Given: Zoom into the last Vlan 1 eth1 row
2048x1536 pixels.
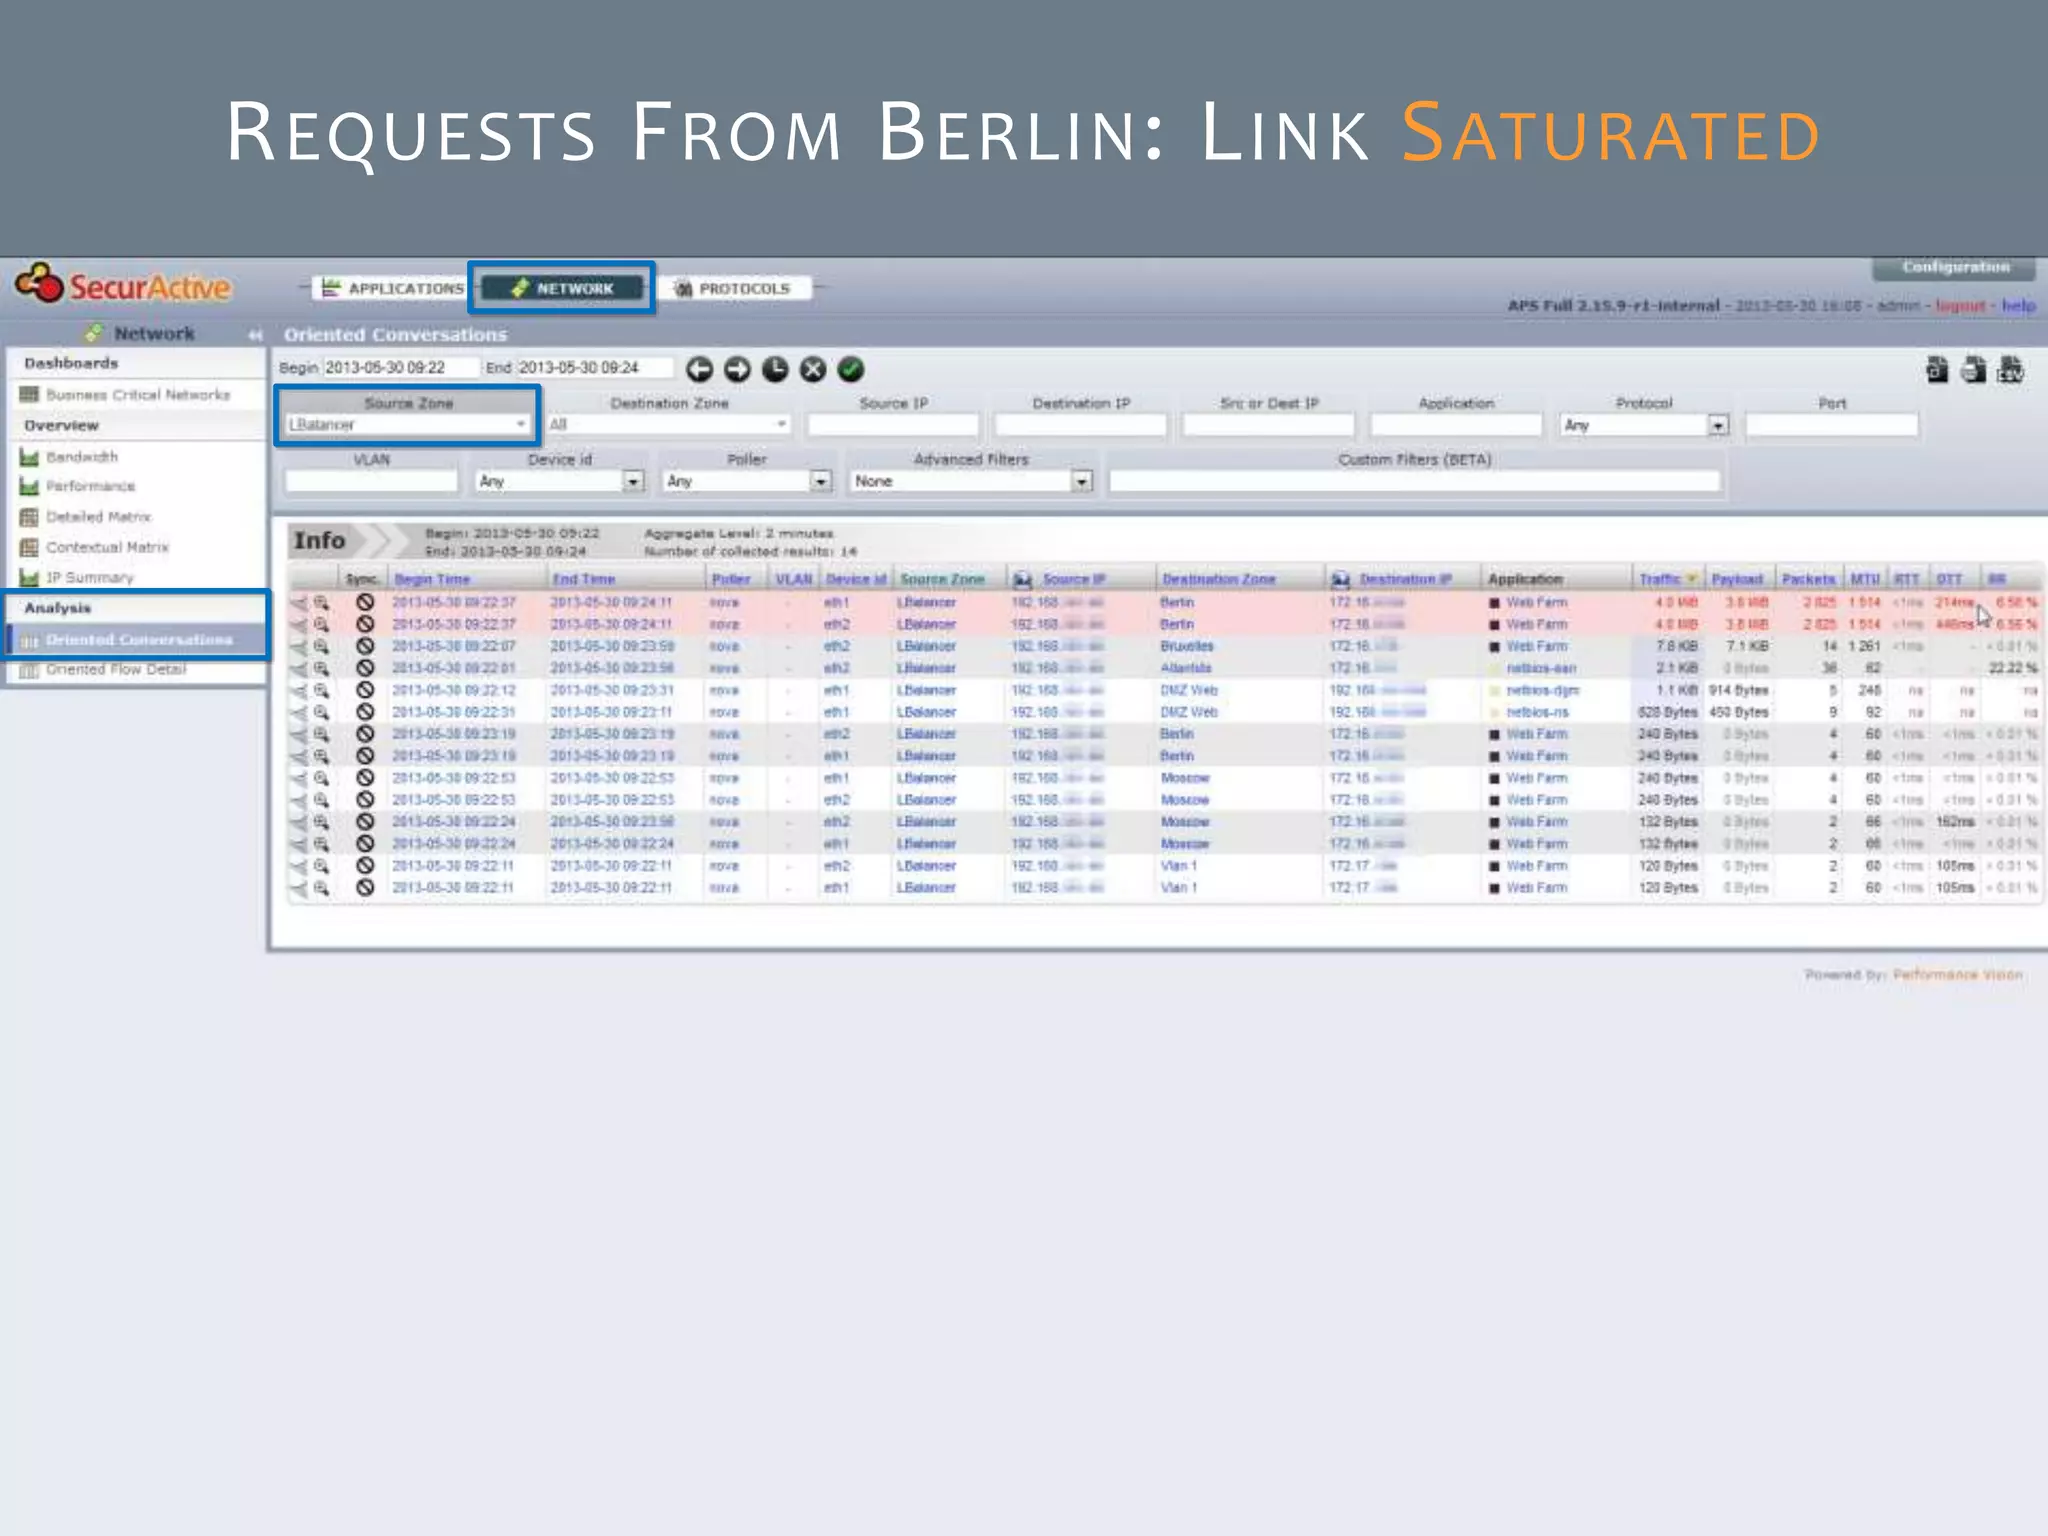Looking at the screenshot, I should (321, 888).
